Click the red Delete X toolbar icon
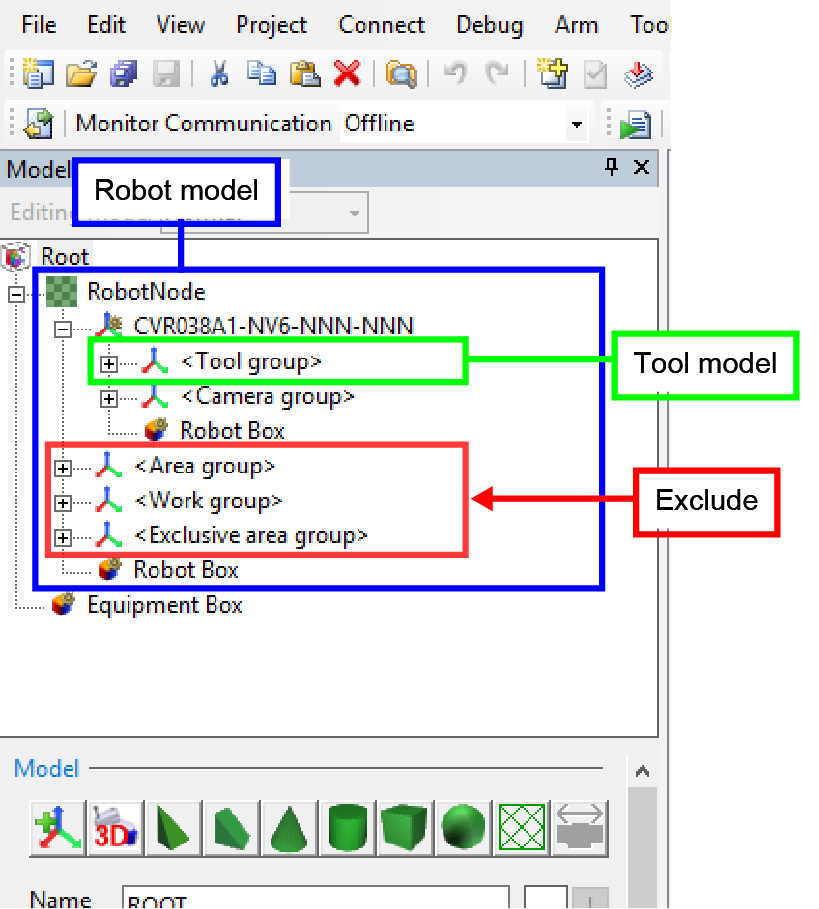This screenshot has height=909, width=819. (347, 73)
